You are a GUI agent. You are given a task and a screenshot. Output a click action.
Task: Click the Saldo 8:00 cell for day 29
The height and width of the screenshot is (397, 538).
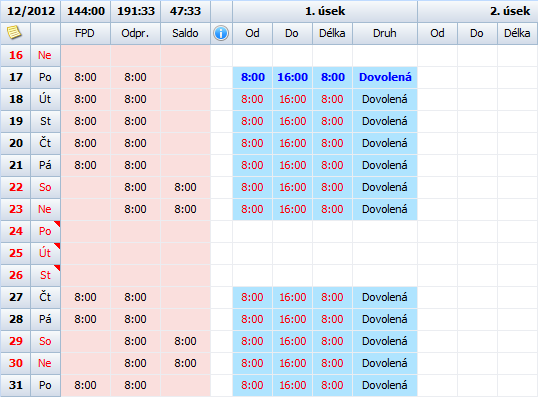tap(185, 341)
